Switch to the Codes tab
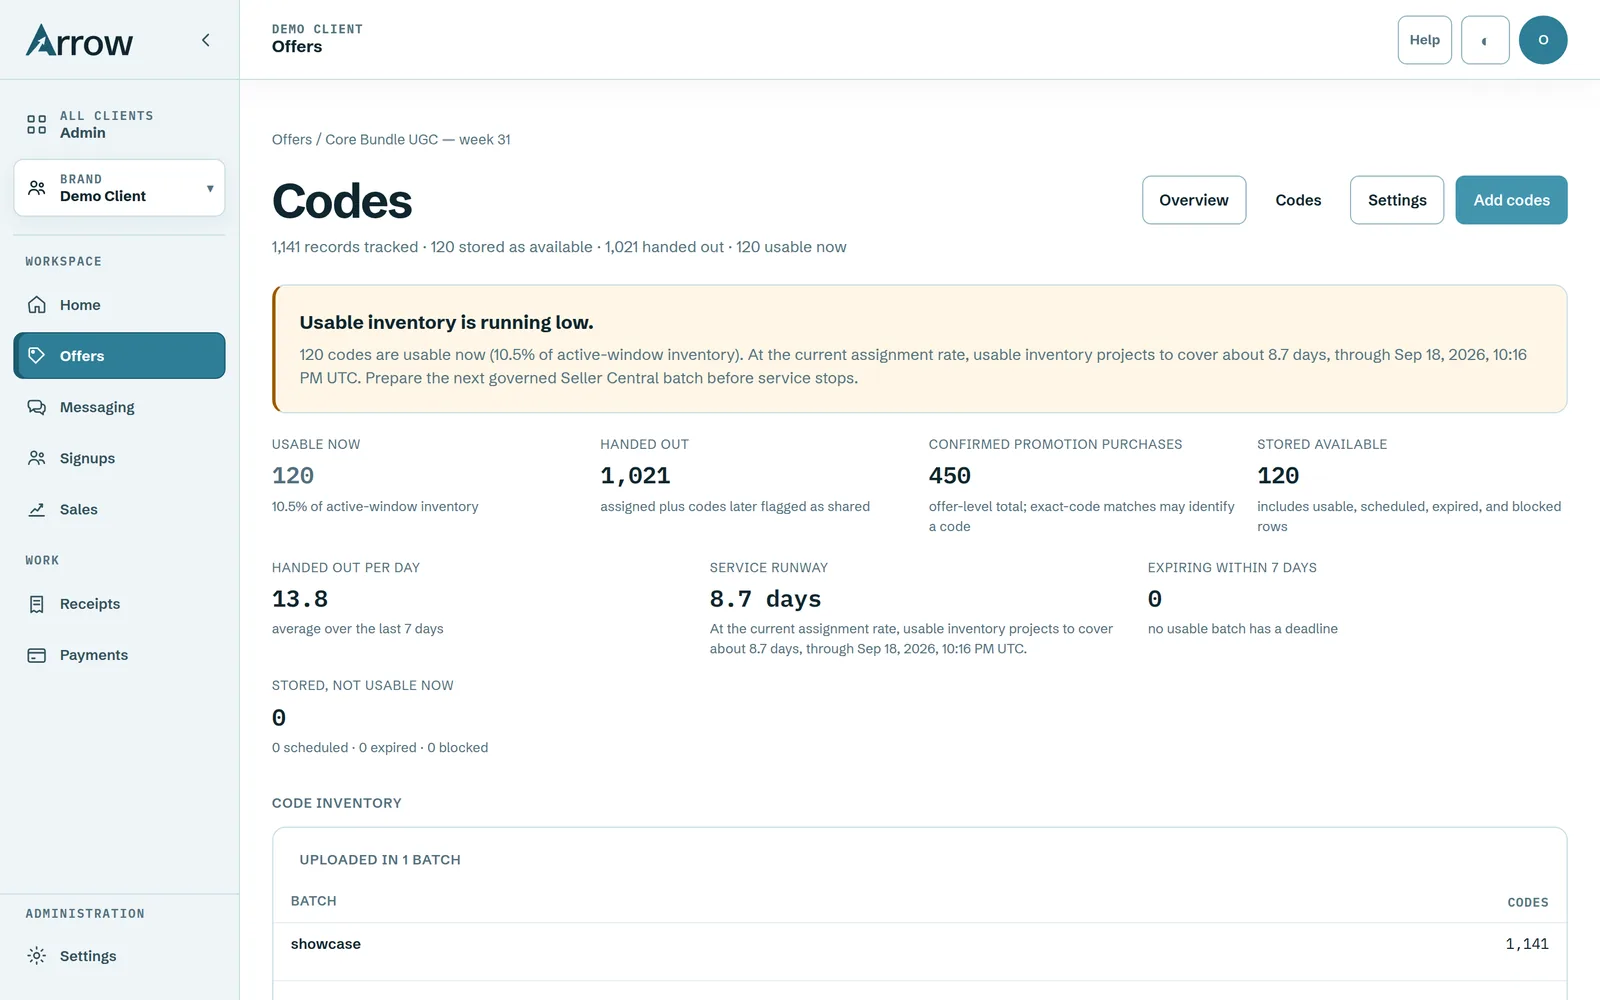The width and height of the screenshot is (1600, 1000). (x=1298, y=200)
